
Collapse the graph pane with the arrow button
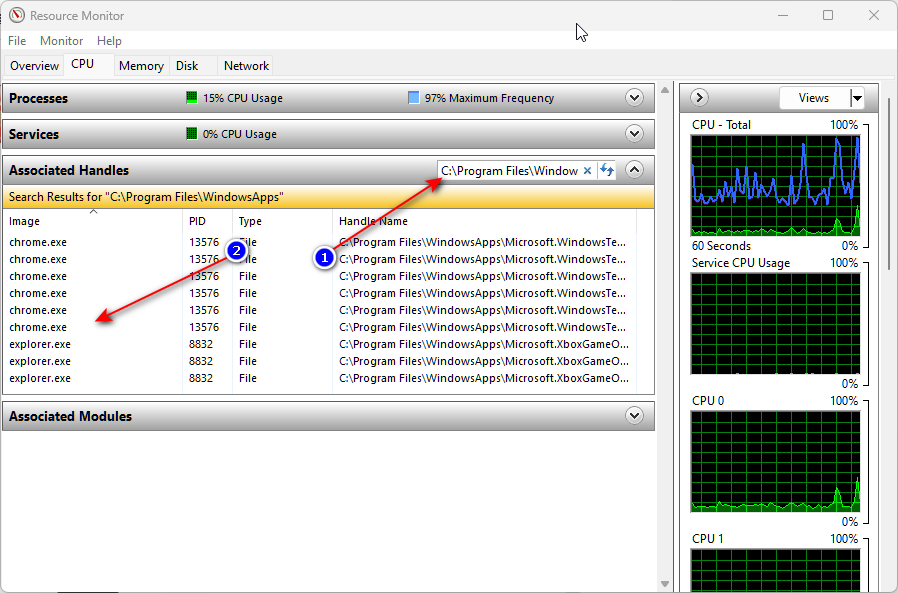[699, 98]
